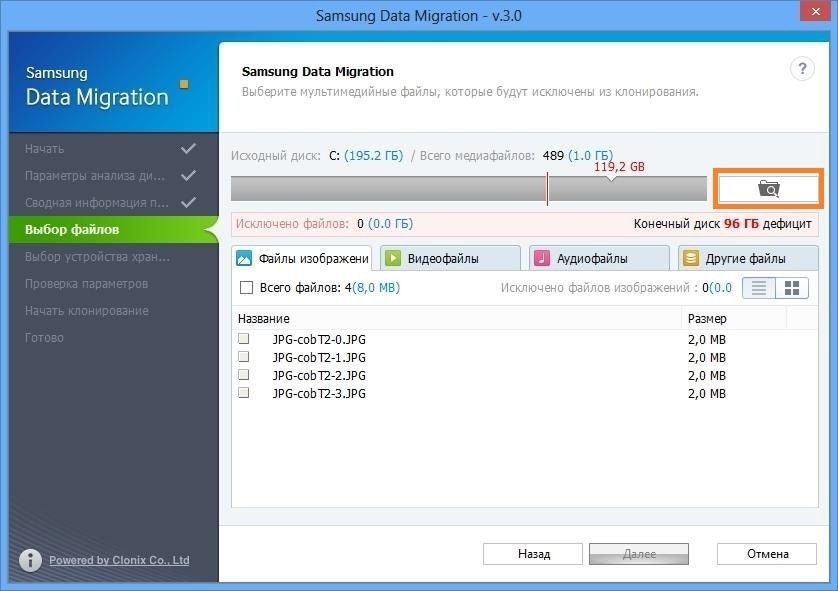Image resolution: width=838 pixels, height=591 pixels.
Task: Click the 'Размер' column header
Action: (734, 318)
